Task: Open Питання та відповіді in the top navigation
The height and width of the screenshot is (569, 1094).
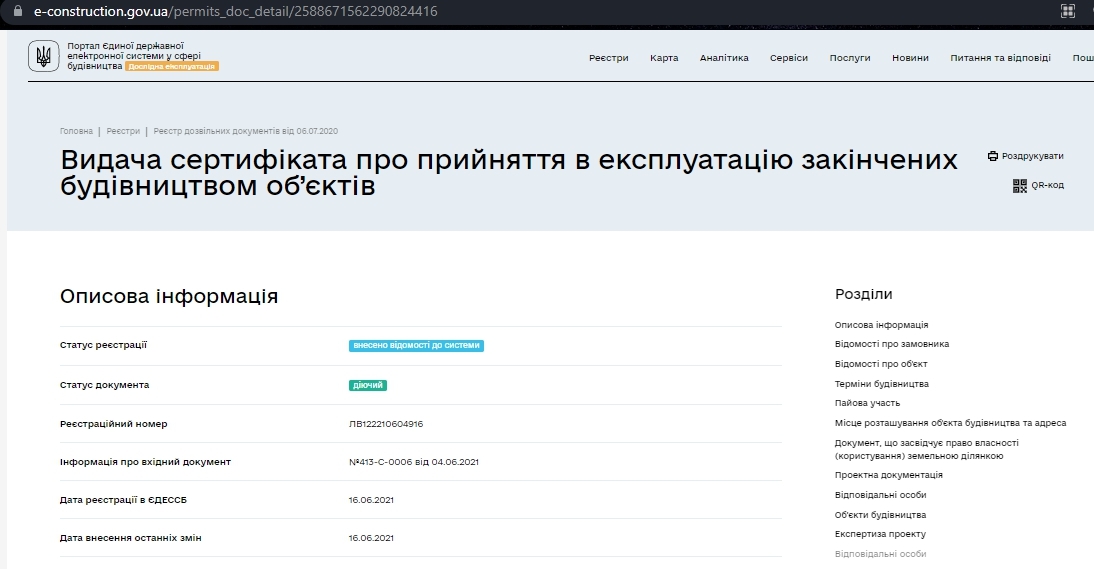Action: click(x=1001, y=58)
